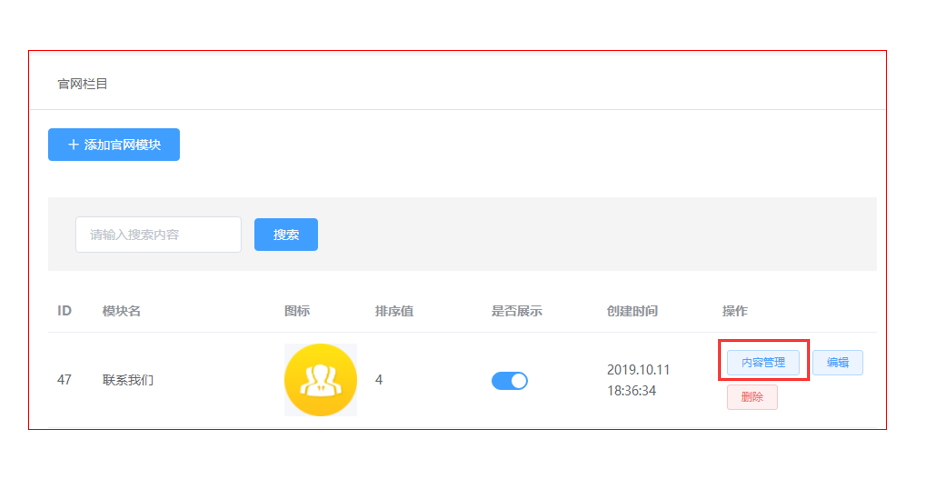Select the 官网栏目 heading
The width and height of the screenshot is (929, 483).
pos(82,84)
